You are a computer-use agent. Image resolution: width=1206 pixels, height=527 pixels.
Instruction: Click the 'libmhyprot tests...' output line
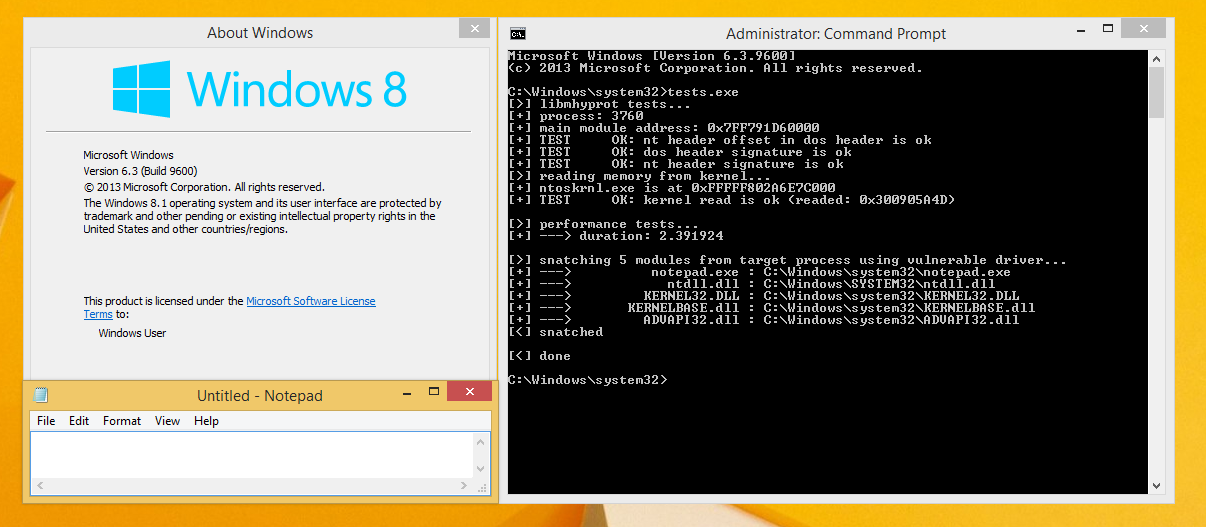600,104
